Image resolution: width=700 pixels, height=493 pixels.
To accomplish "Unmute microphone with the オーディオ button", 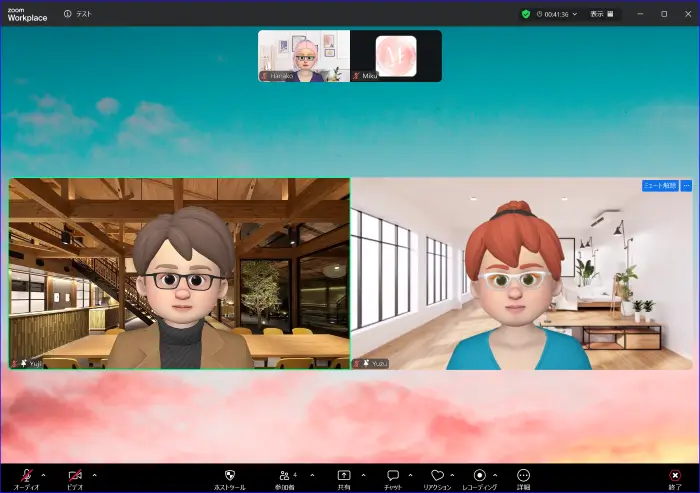I will tap(26, 476).
